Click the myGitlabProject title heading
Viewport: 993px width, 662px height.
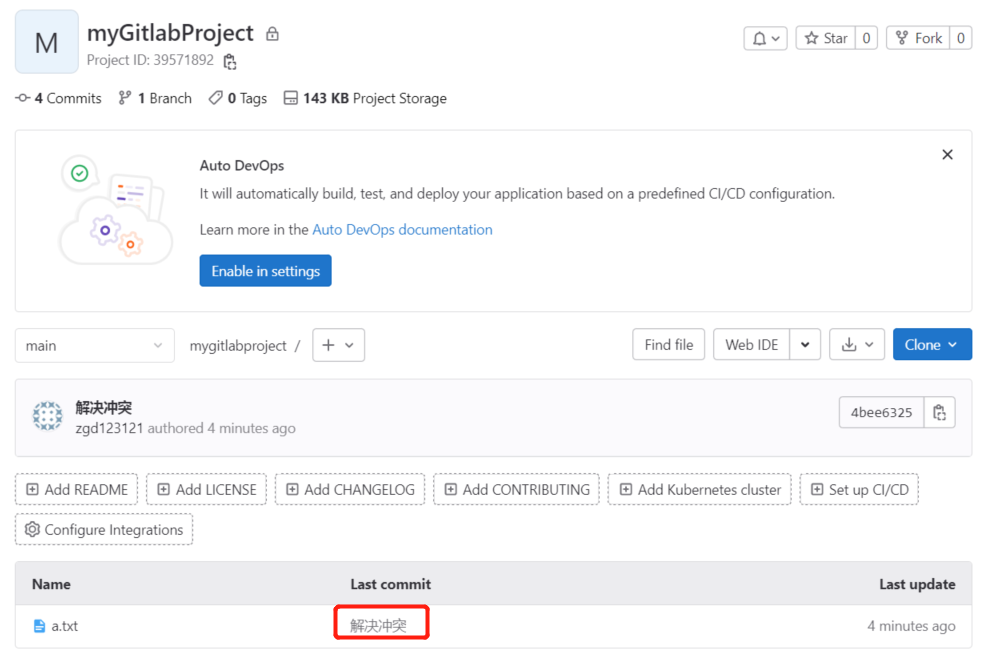(170, 33)
